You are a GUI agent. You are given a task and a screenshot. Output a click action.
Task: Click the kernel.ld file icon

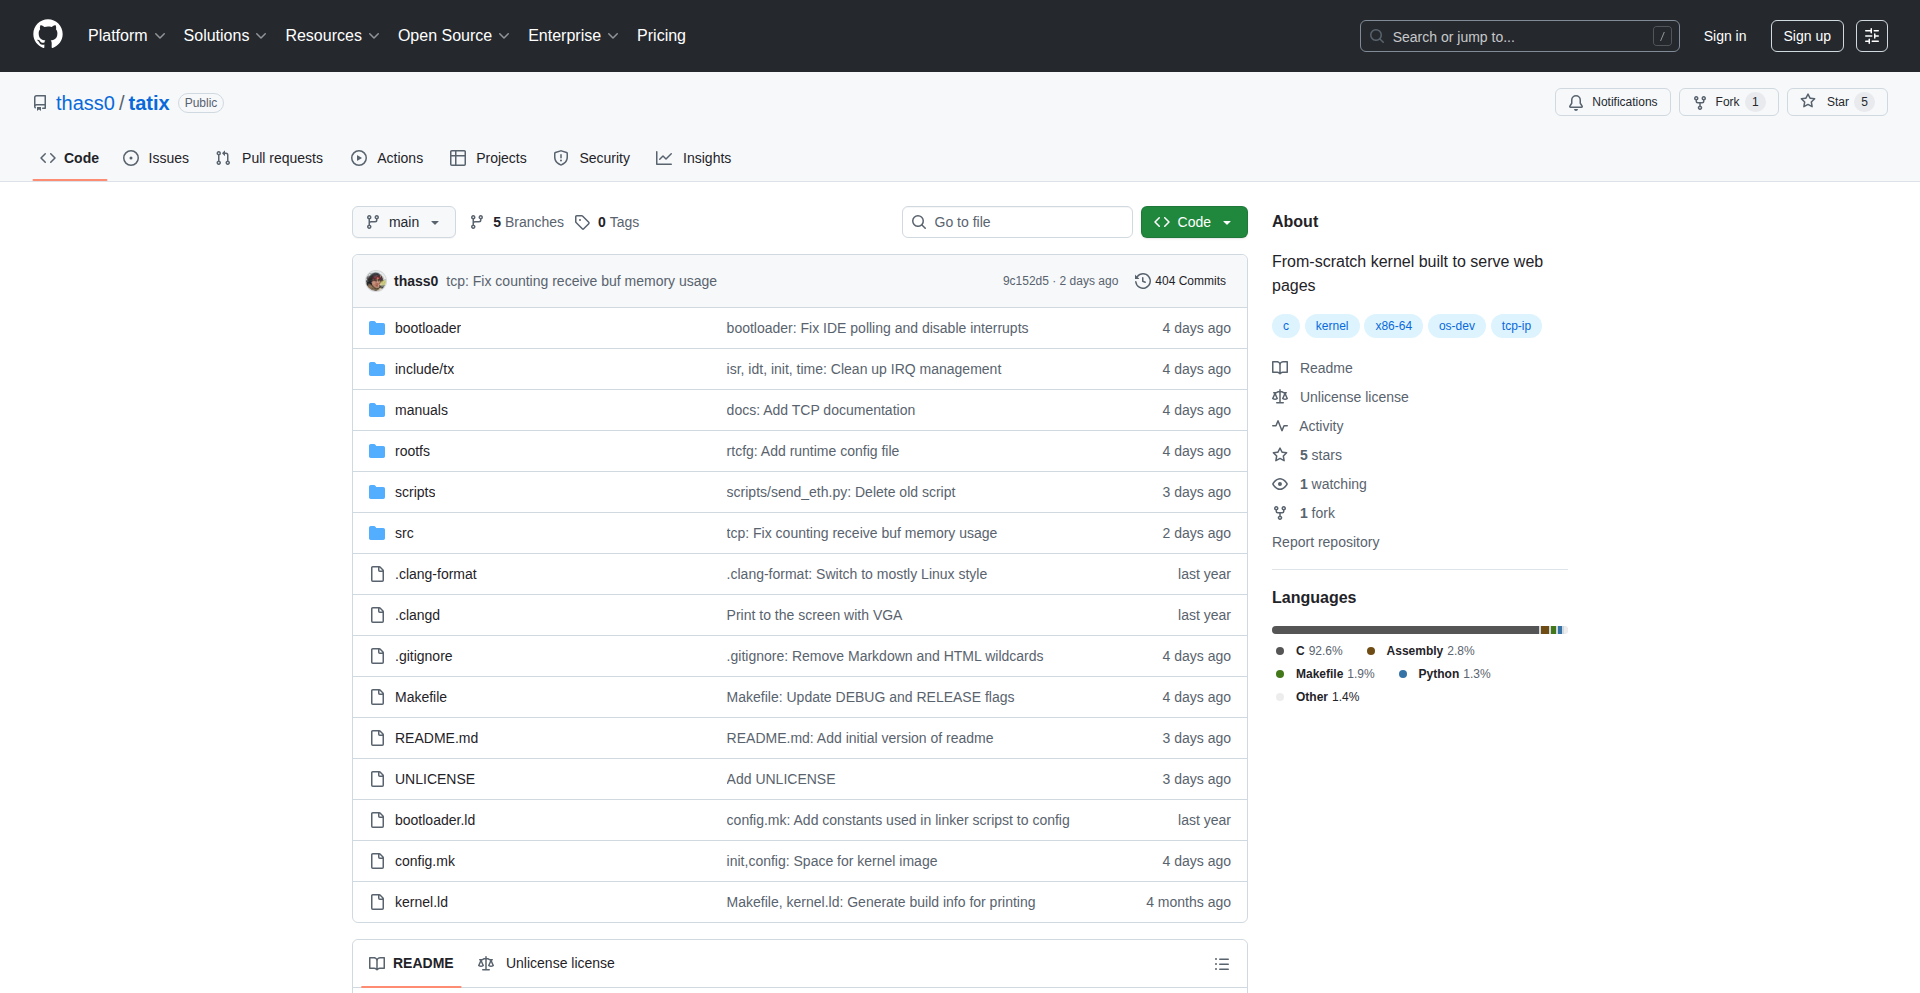point(377,902)
